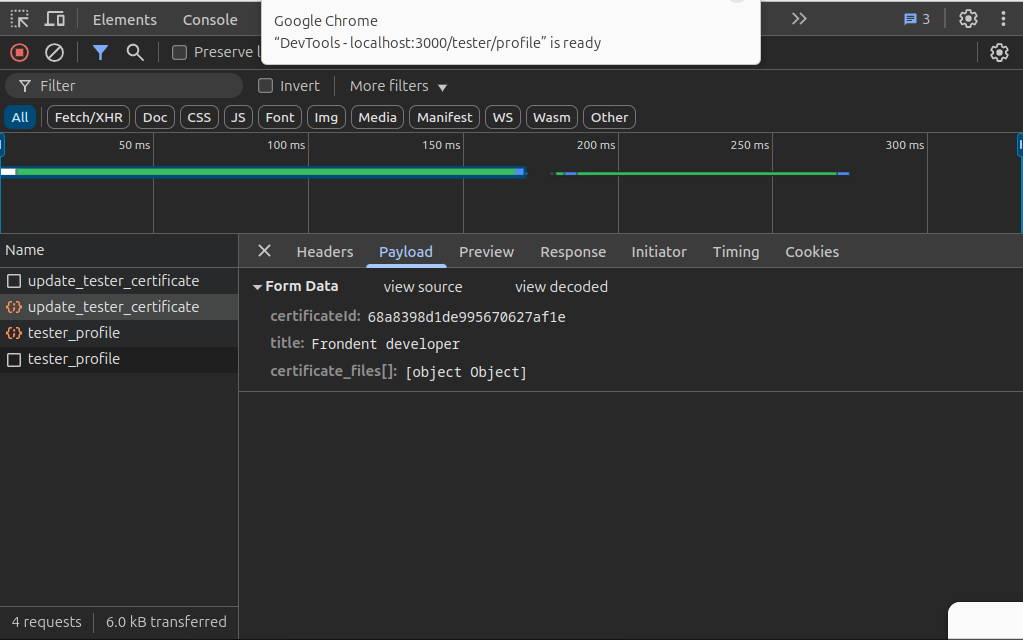Type in the Filter input field
The width and height of the screenshot is (1023, 640).
pyautogui.click(x=135, y=86)
